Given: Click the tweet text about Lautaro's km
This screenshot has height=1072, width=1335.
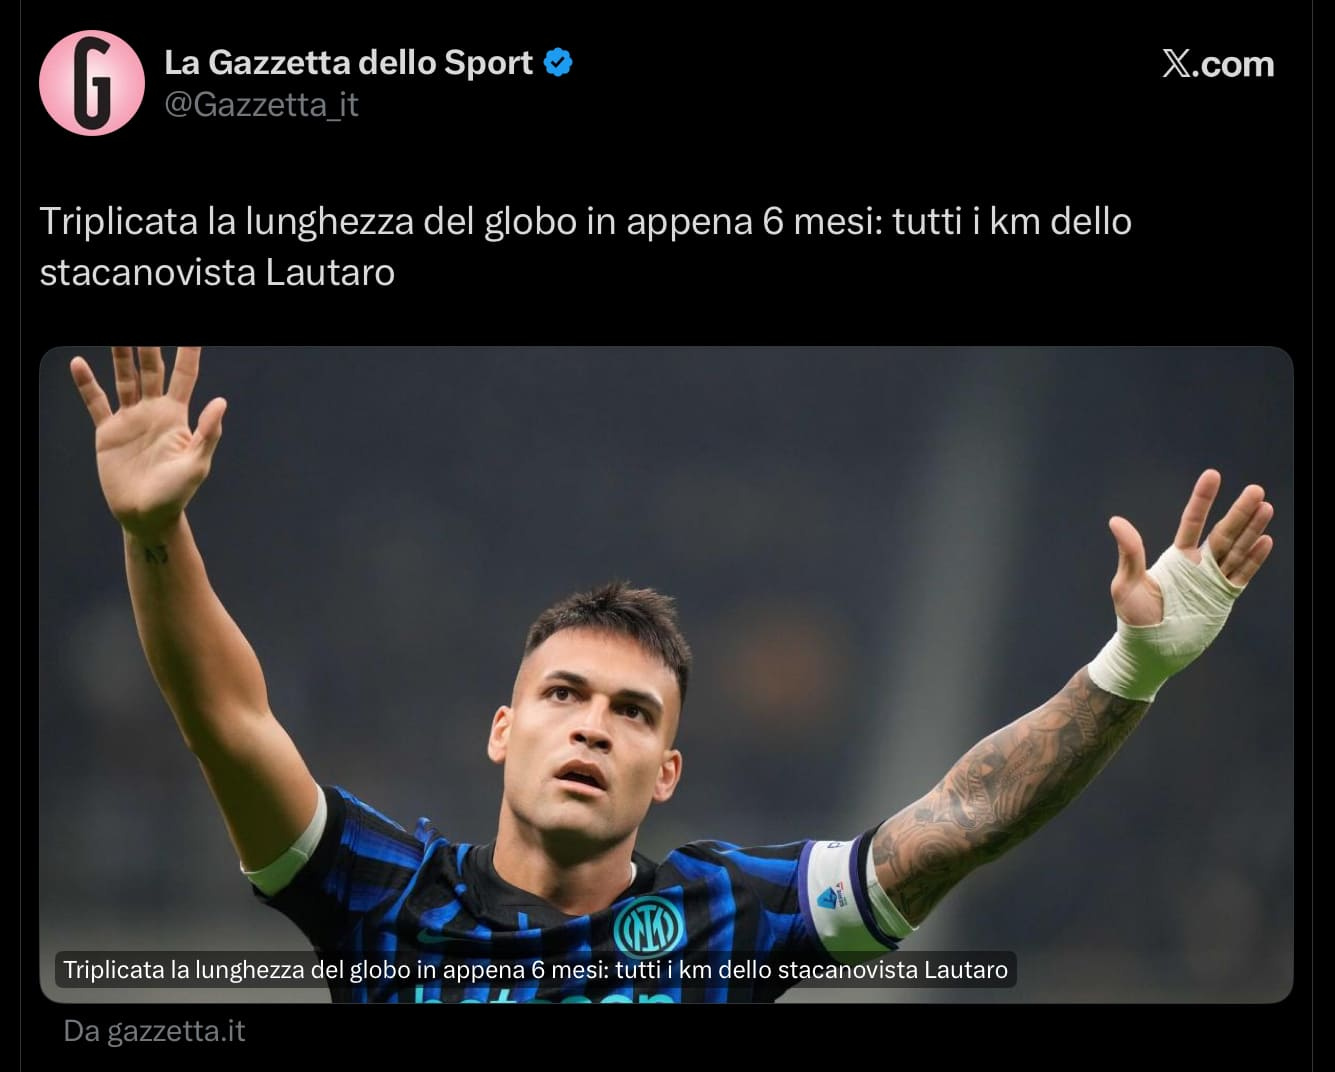Looking at the screenshot, I should (586, 246).
